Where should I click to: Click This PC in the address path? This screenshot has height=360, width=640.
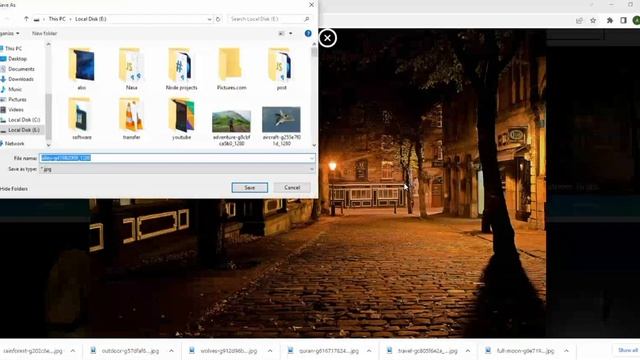[x=57, y=19]
